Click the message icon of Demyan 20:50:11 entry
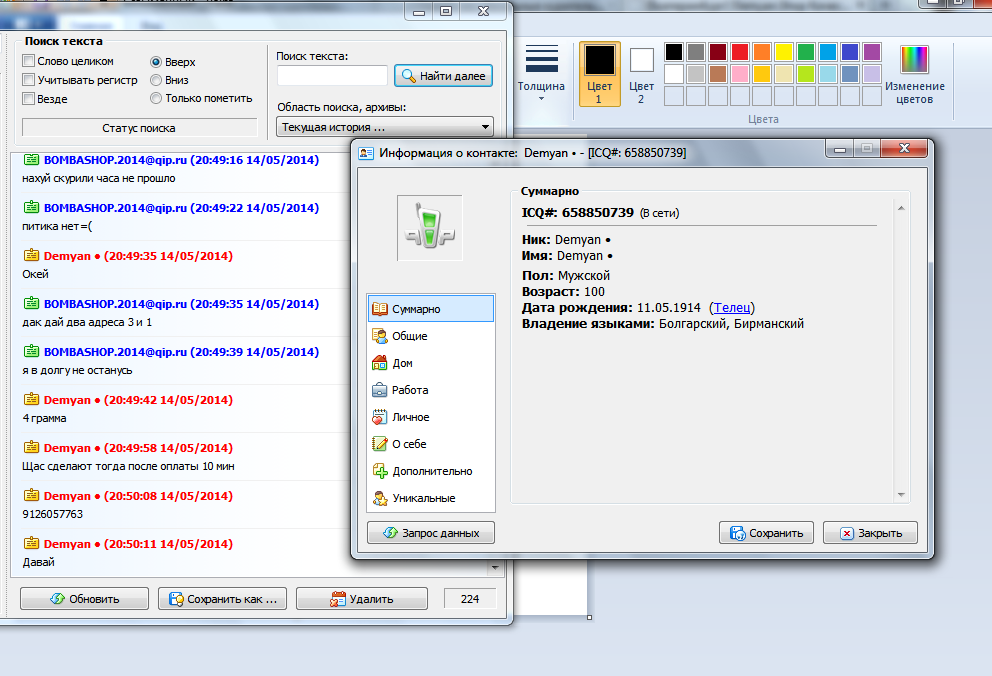 click(x=31, y=544)
